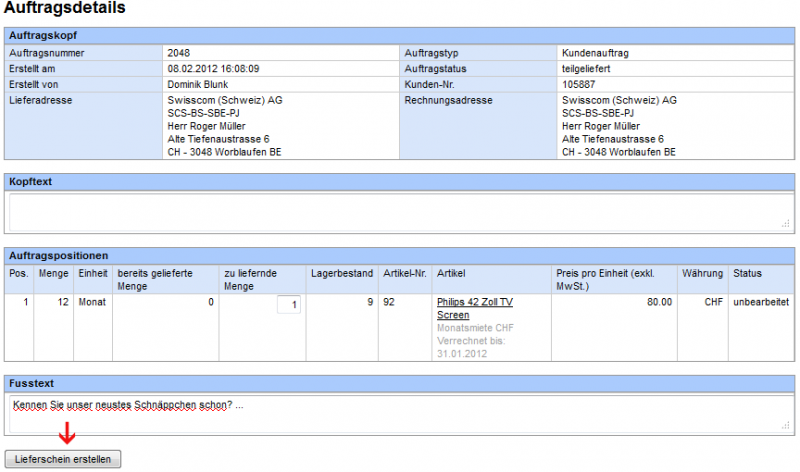This screenshot has height=472, width=800.
Task: Click the date 08.02.2012 16:08:09
Action: [213, 69]
